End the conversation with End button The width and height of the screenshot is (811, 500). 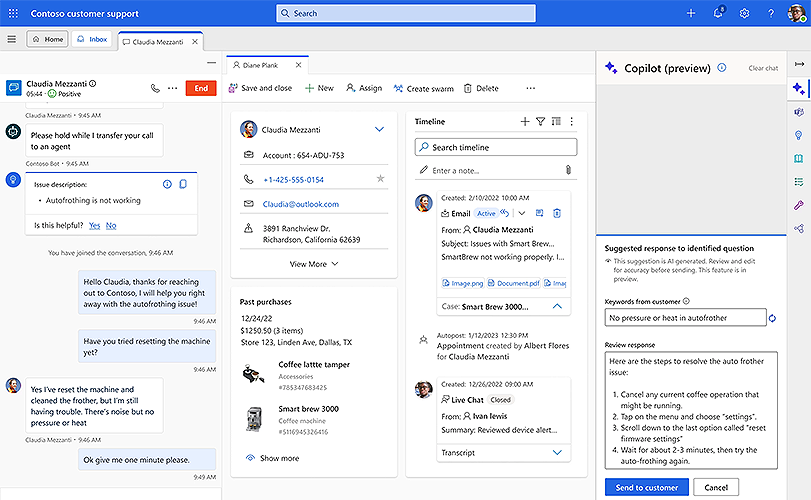(200, 88)
